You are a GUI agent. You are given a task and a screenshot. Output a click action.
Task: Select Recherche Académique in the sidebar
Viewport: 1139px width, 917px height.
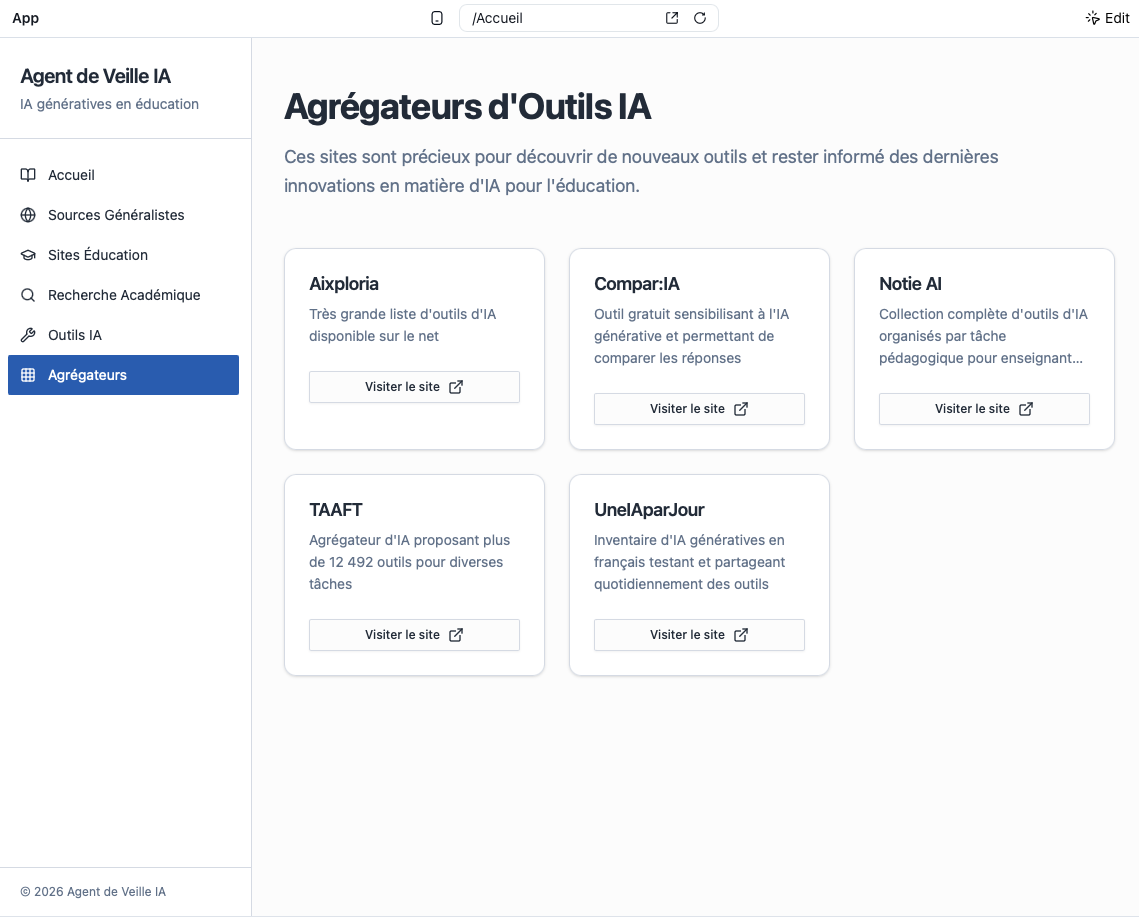[124, 295]
